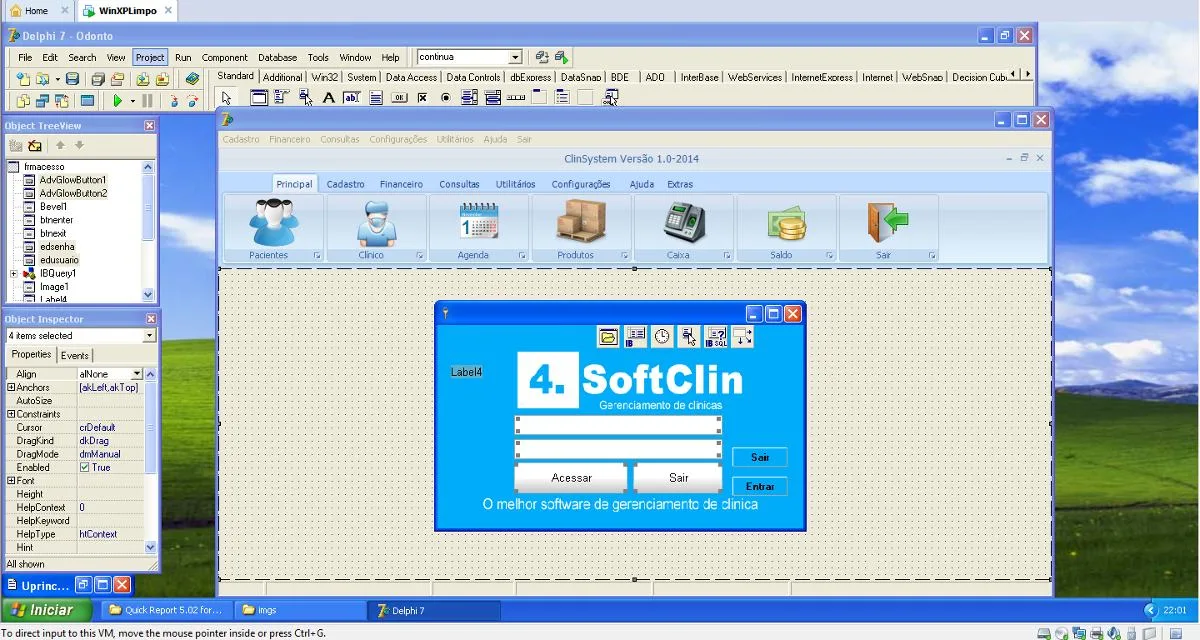The image size is (1200, 640).
Task: Click the Run green play button
Action: click(x=118, y=100)
